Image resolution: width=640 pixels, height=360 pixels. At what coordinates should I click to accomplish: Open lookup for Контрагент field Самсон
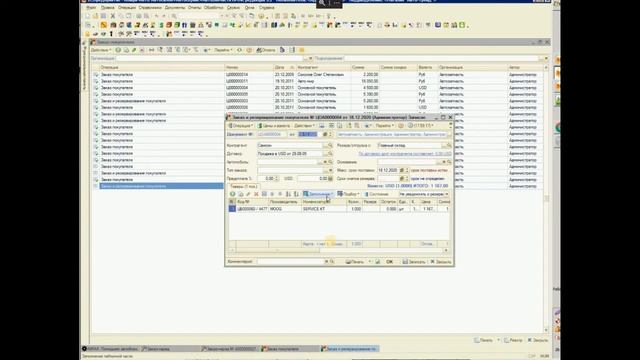pyautogui.click(x=330, y=145)
